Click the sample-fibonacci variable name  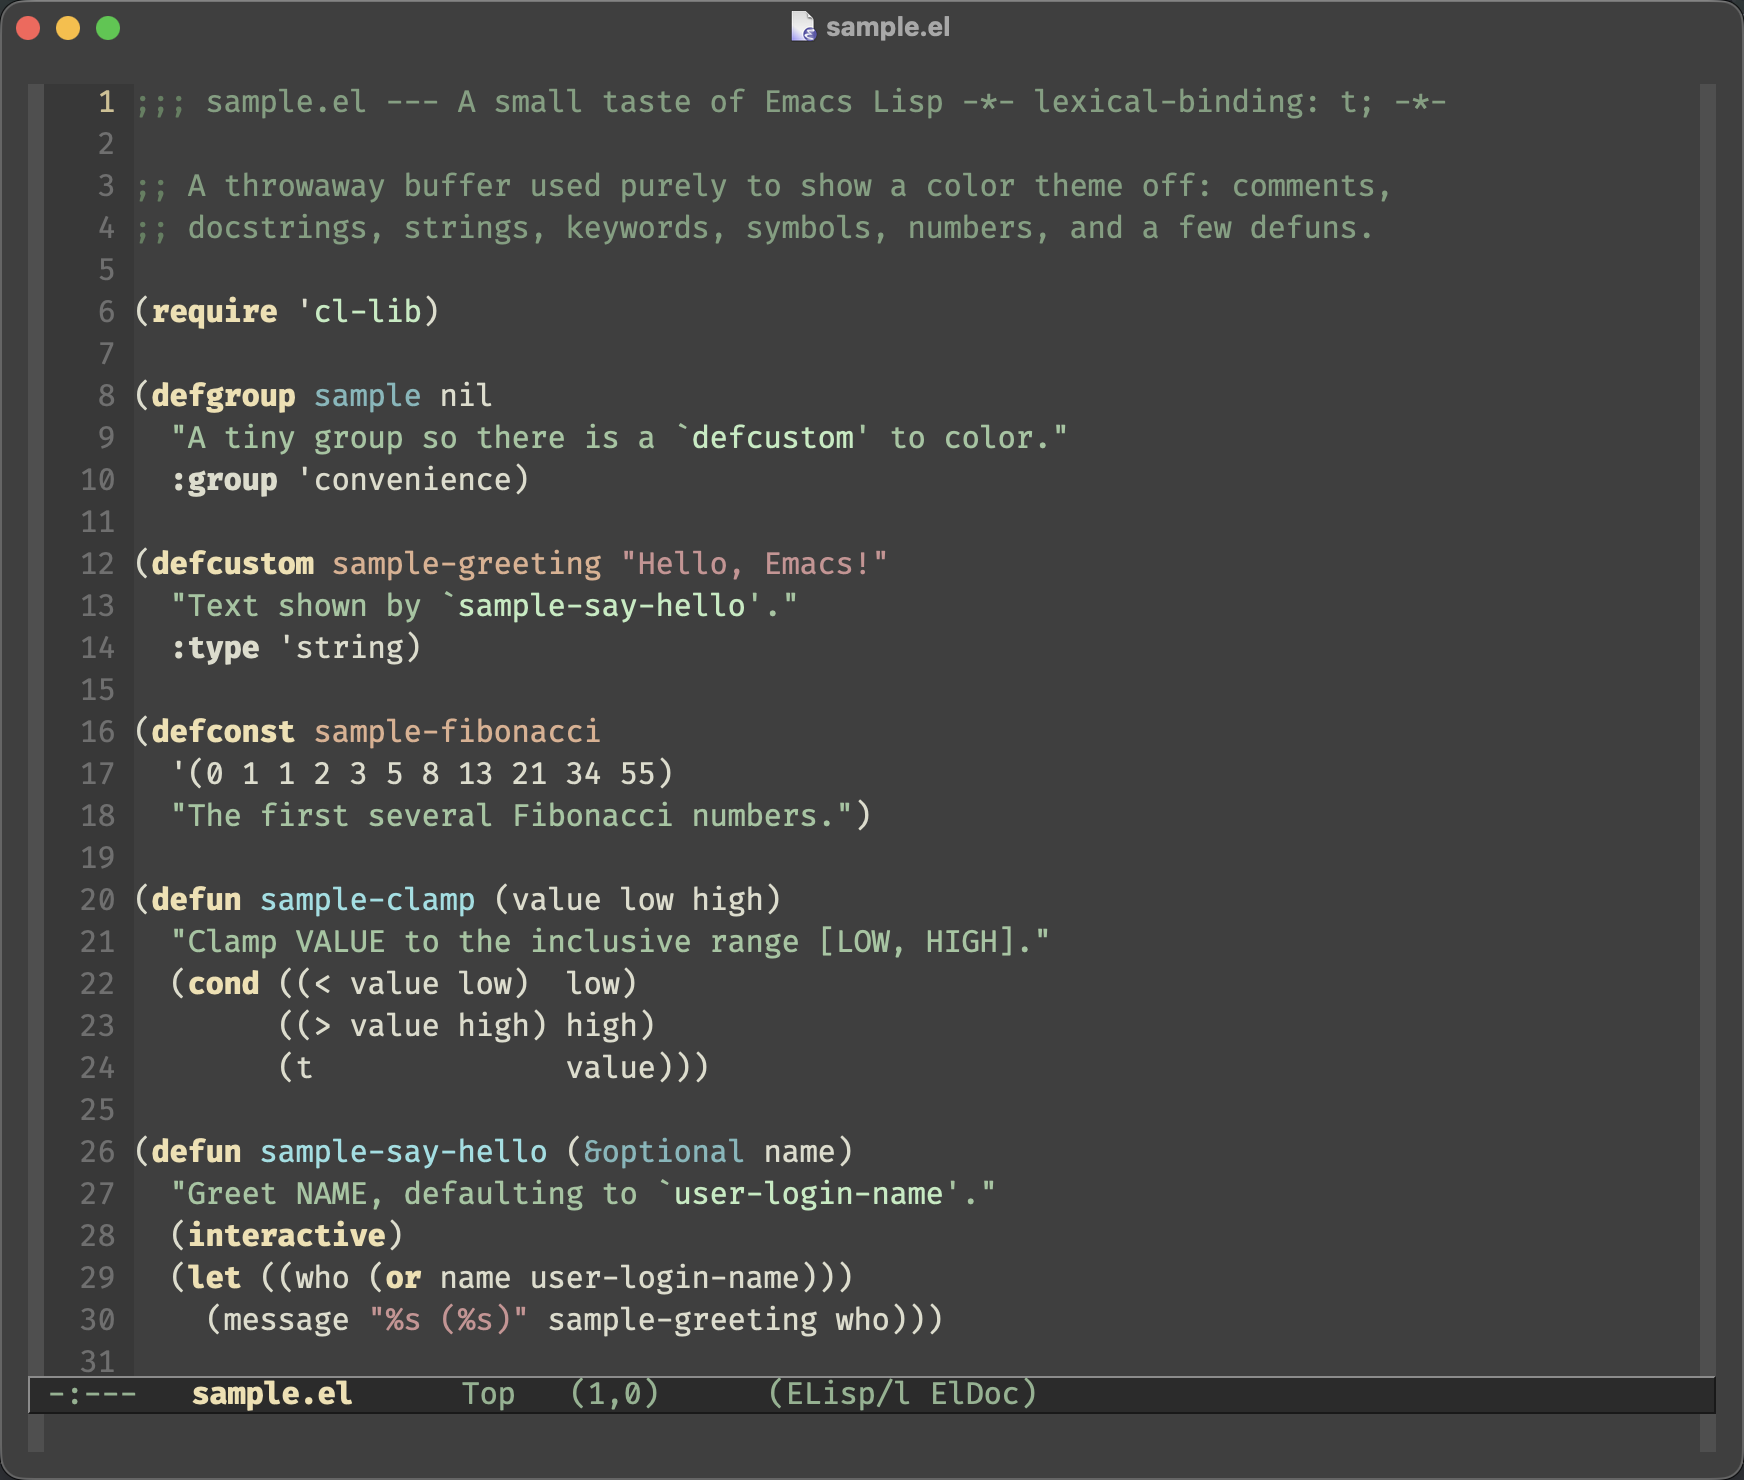458,732
